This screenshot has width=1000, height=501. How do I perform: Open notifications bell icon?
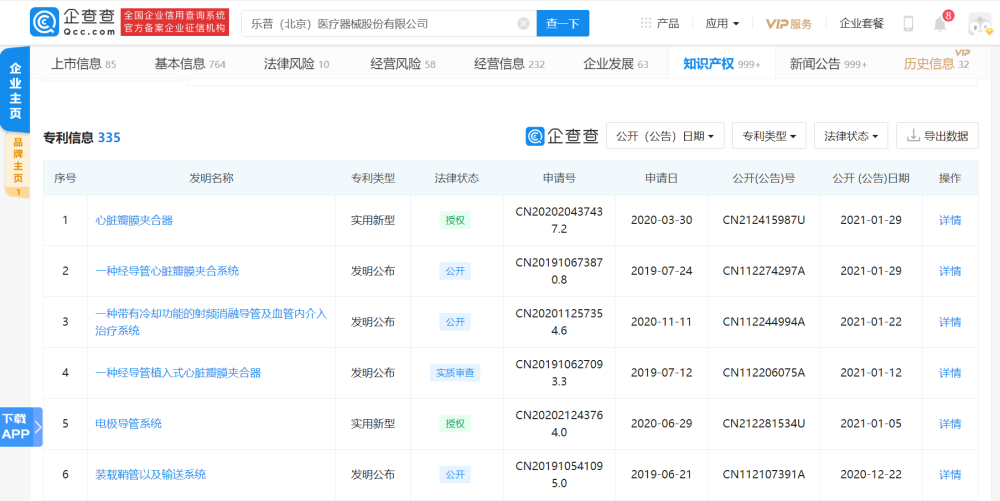[x=939, y=24]
